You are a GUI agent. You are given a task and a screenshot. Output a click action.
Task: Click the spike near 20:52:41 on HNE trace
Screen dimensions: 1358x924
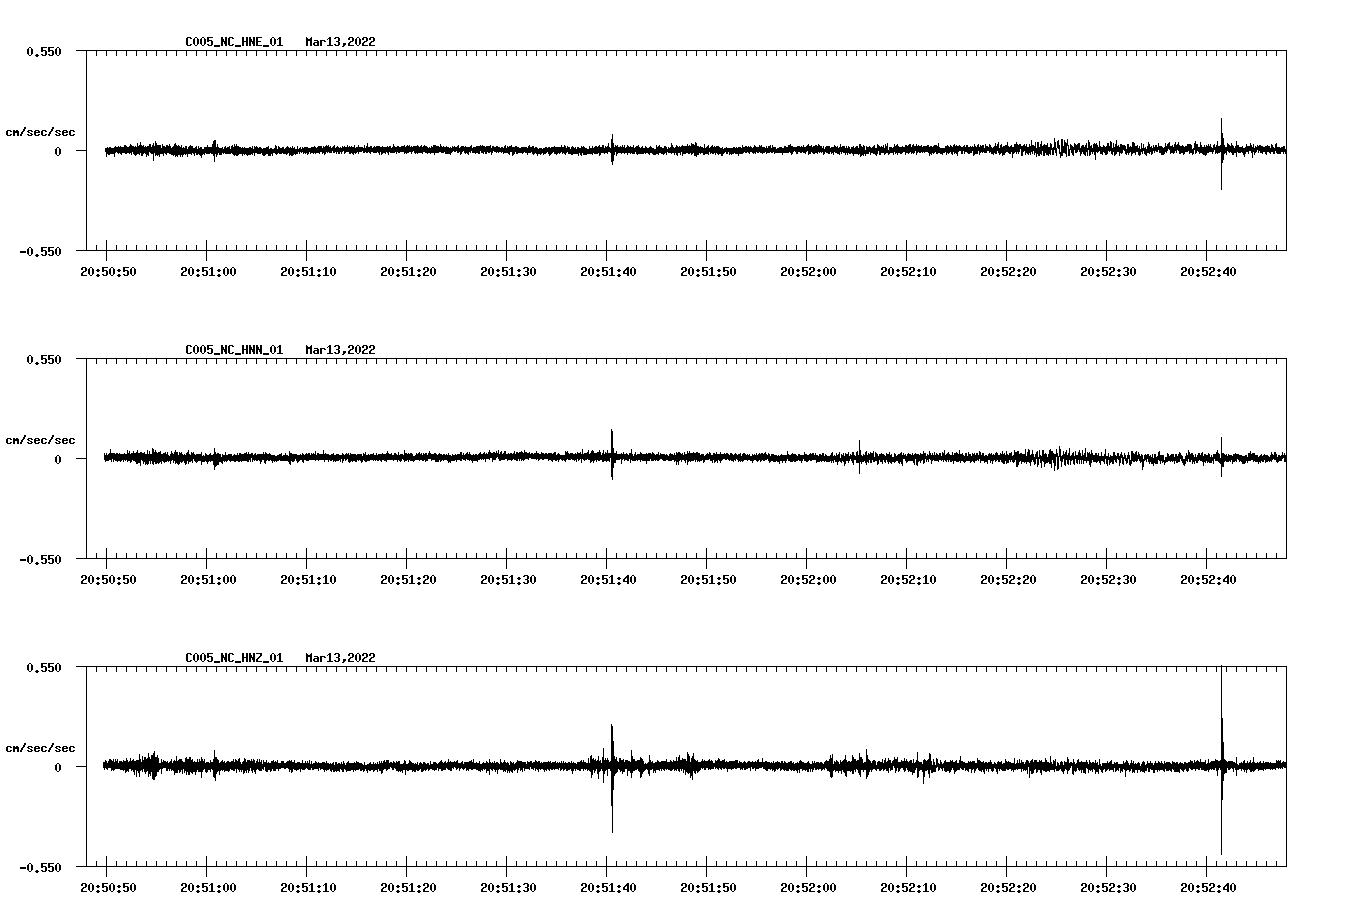point(1221,153)
